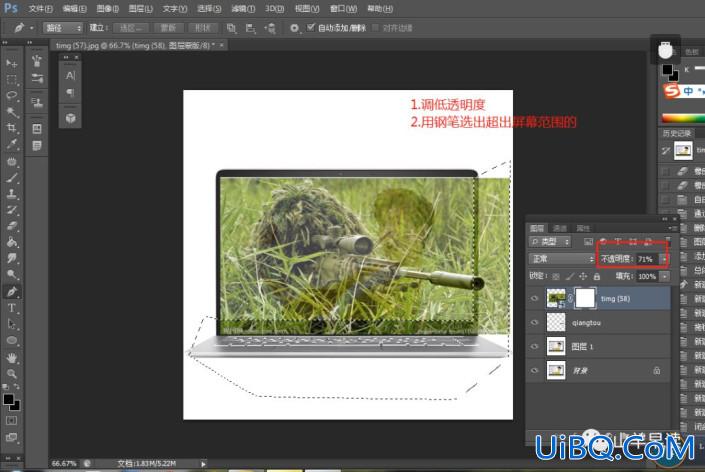Toggle lock transparent pixels in Layers panel

556,276
